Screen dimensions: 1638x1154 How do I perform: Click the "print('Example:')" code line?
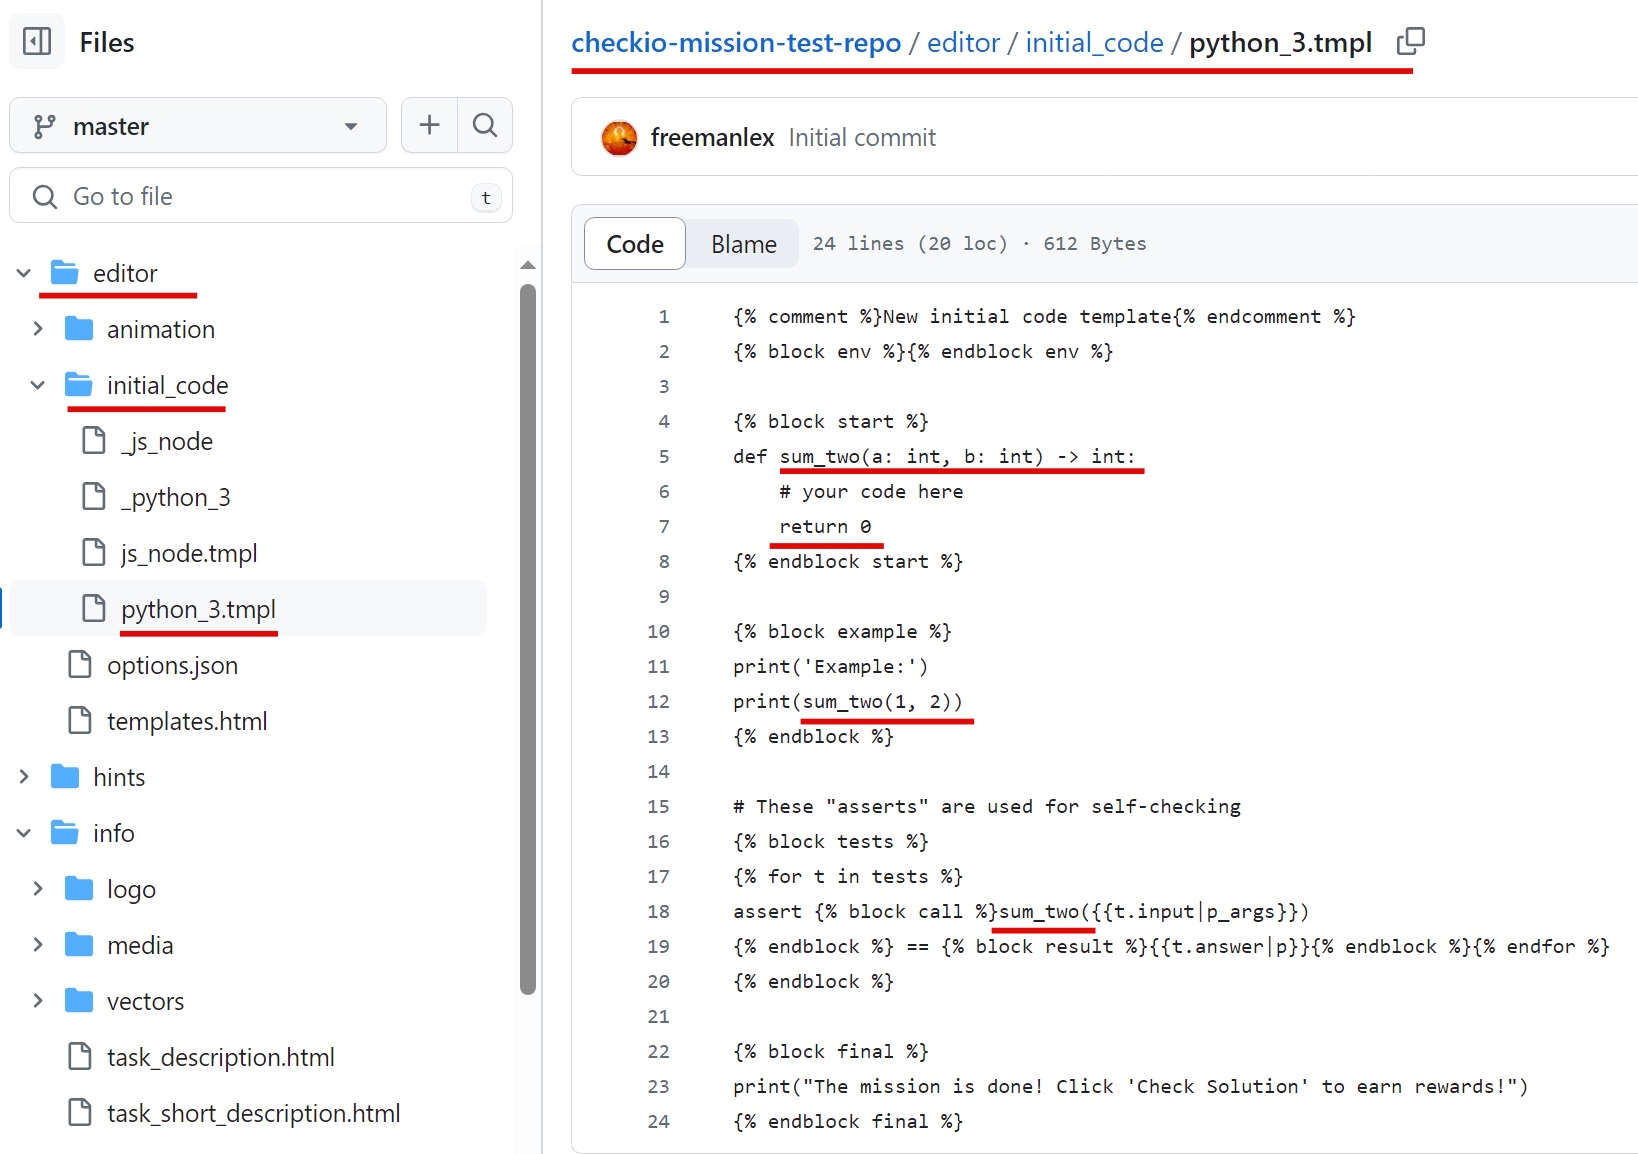pos(830,666)
